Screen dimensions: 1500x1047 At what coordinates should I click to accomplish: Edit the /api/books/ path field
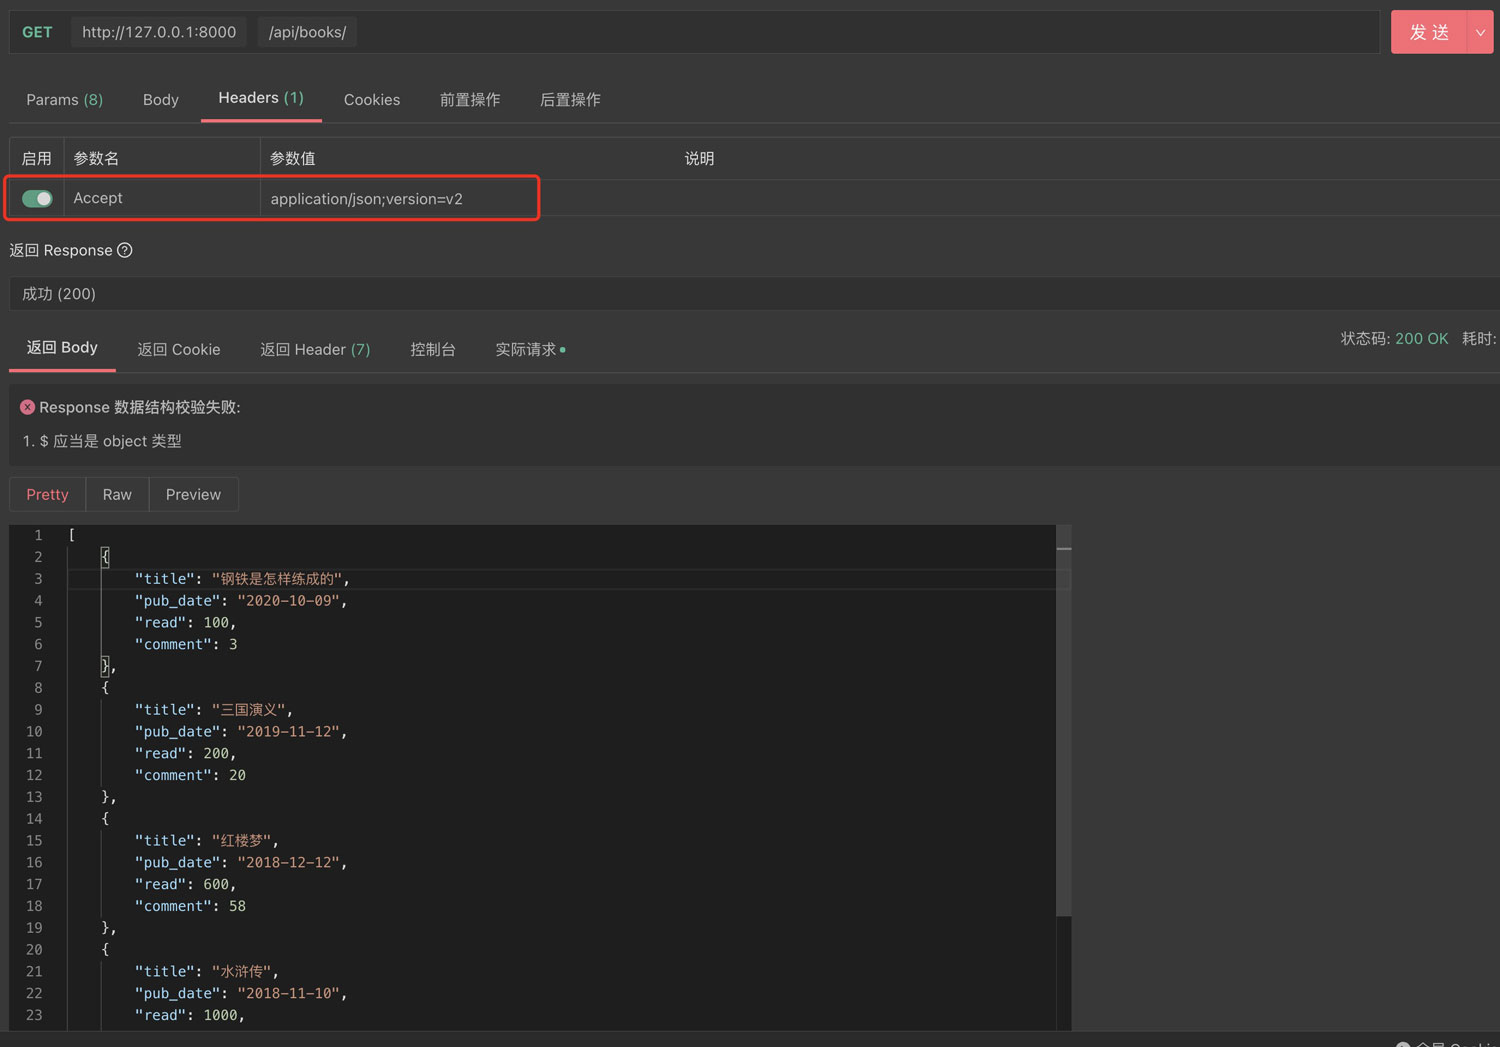pyautogui.click(x=307, y=32)
